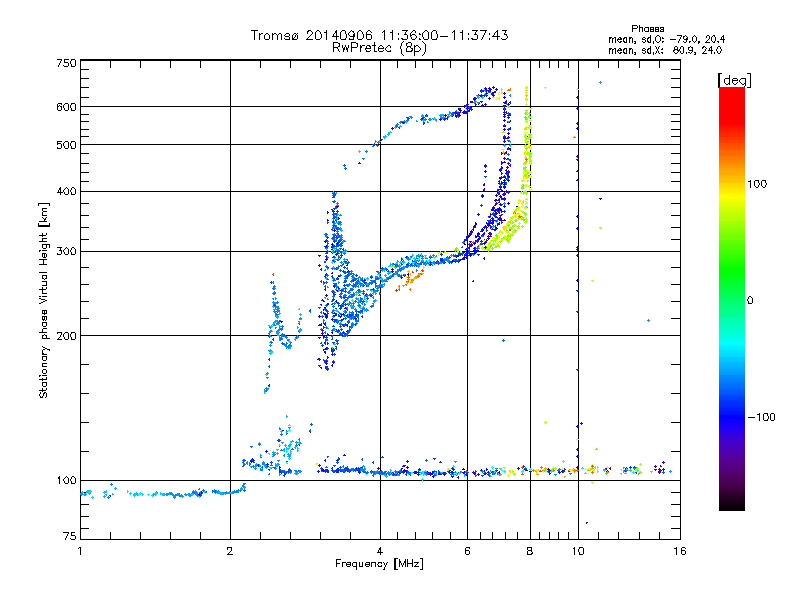Click the '500' y-axis tick label
800x600 pixels.
66,145
